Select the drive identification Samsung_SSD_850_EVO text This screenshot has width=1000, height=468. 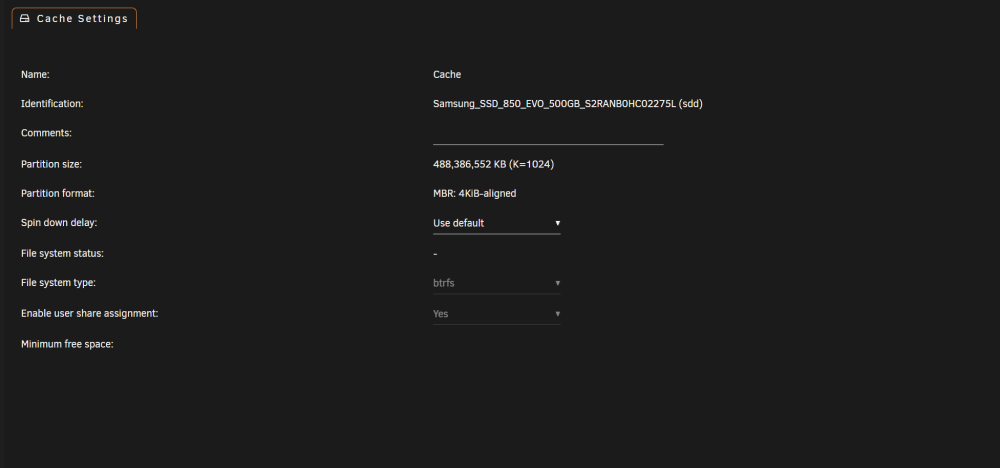coord(568,103)
